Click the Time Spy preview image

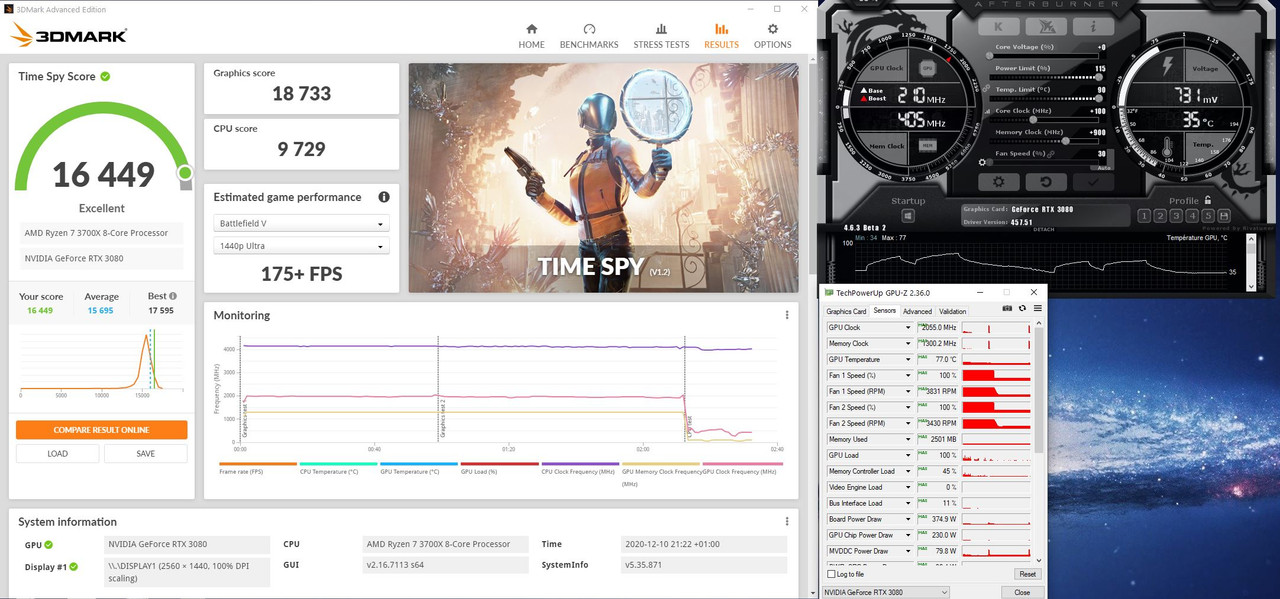pyautogui.click(x=603, y=178)
